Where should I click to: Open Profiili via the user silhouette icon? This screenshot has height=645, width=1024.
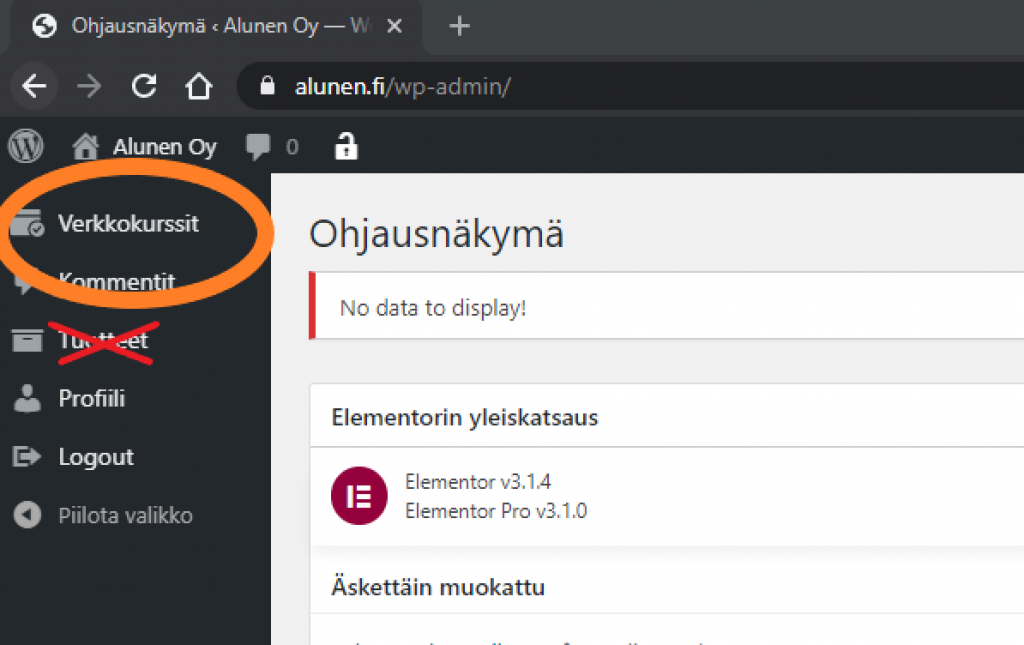(25, 398)
